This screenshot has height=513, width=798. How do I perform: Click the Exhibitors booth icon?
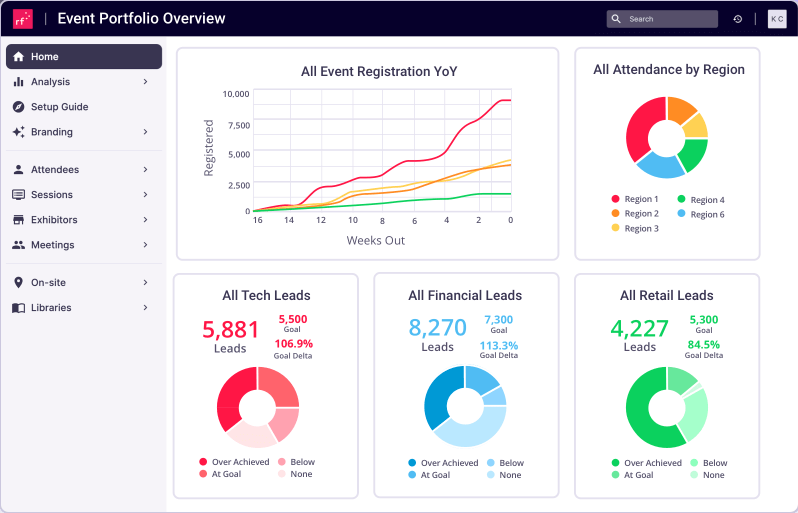pos(19,220)
